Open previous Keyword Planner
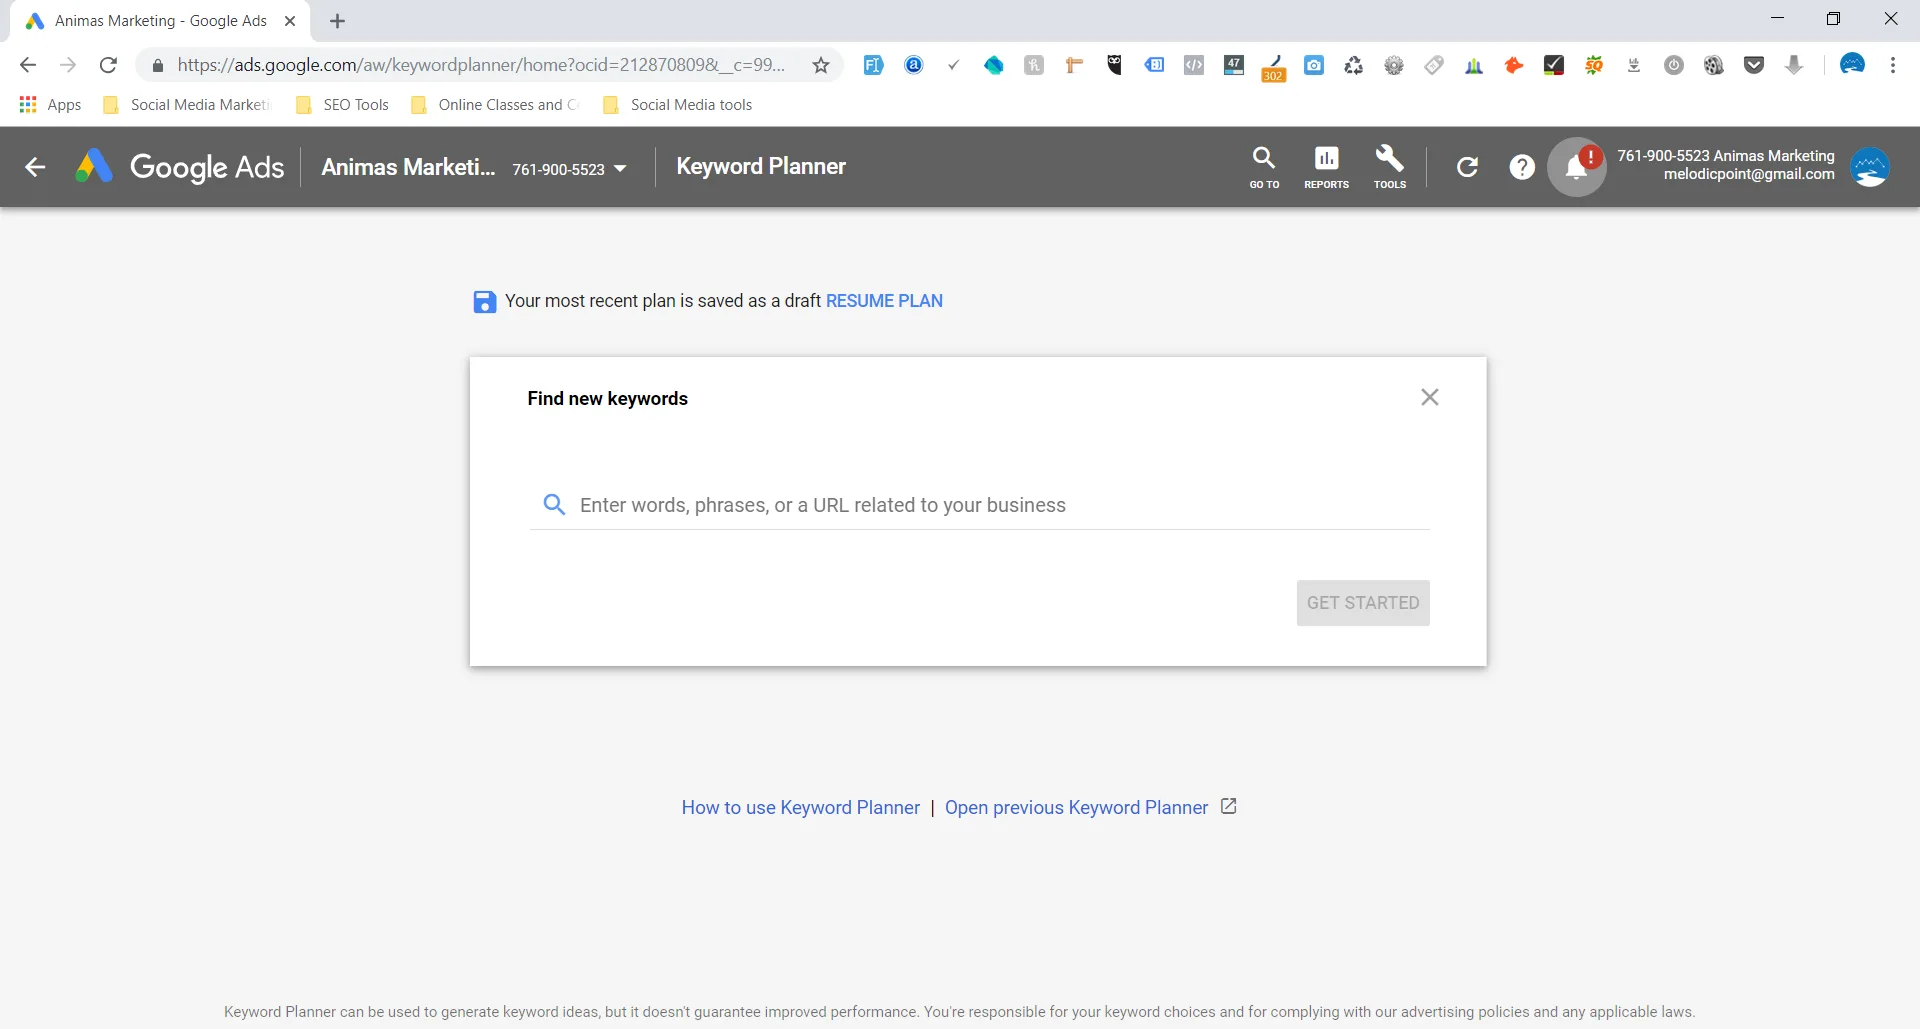The height and width of the screenshot is (1029, 1920). (1076, 807)
